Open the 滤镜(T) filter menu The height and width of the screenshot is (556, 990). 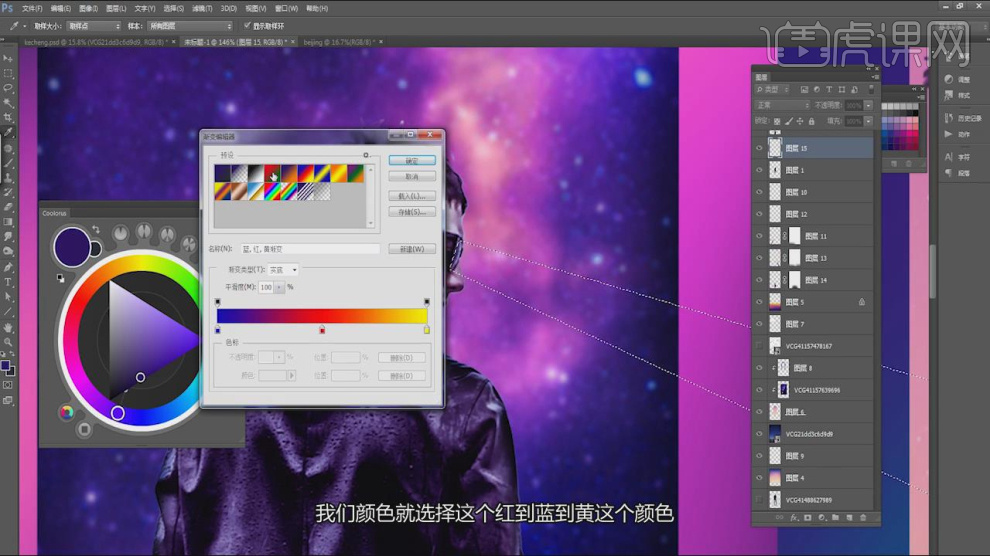(208, 7)
